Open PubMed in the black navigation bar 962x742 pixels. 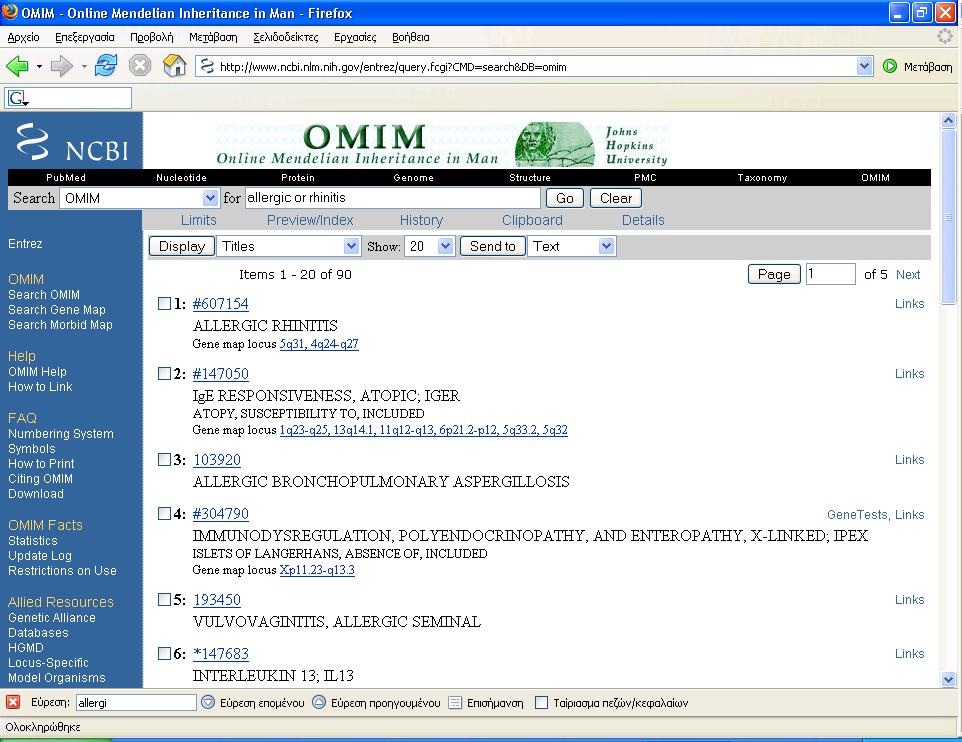pos(66,178)
